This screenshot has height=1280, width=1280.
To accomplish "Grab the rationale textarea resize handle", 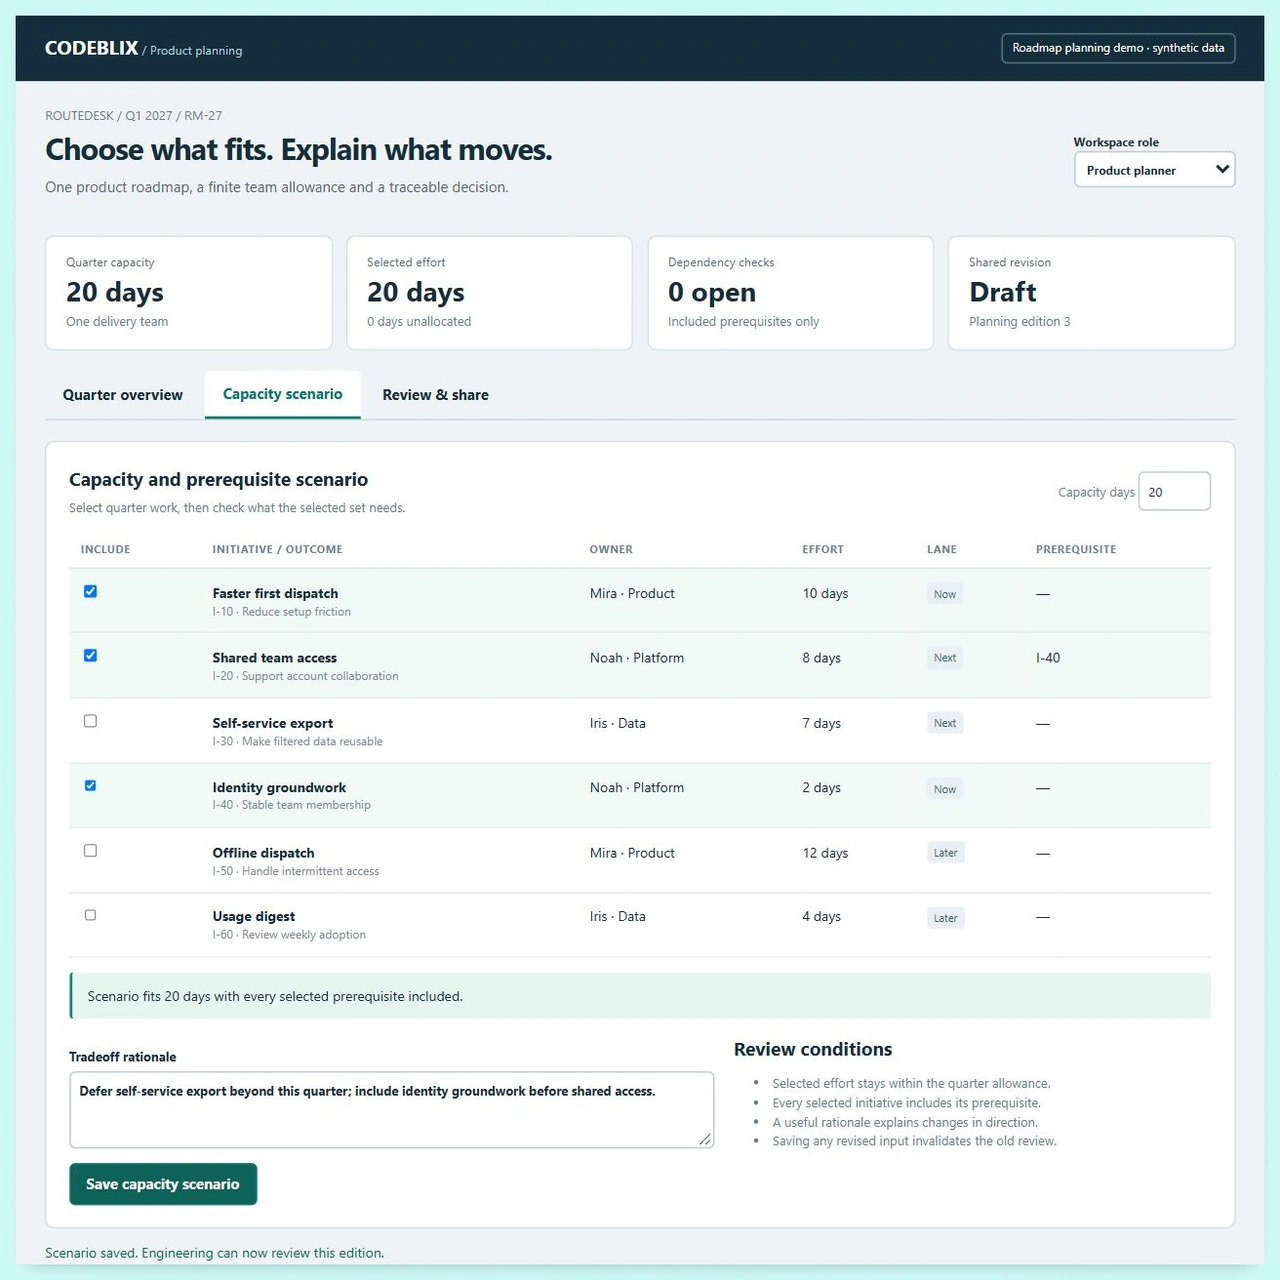I will click(x=705, y=1139).
